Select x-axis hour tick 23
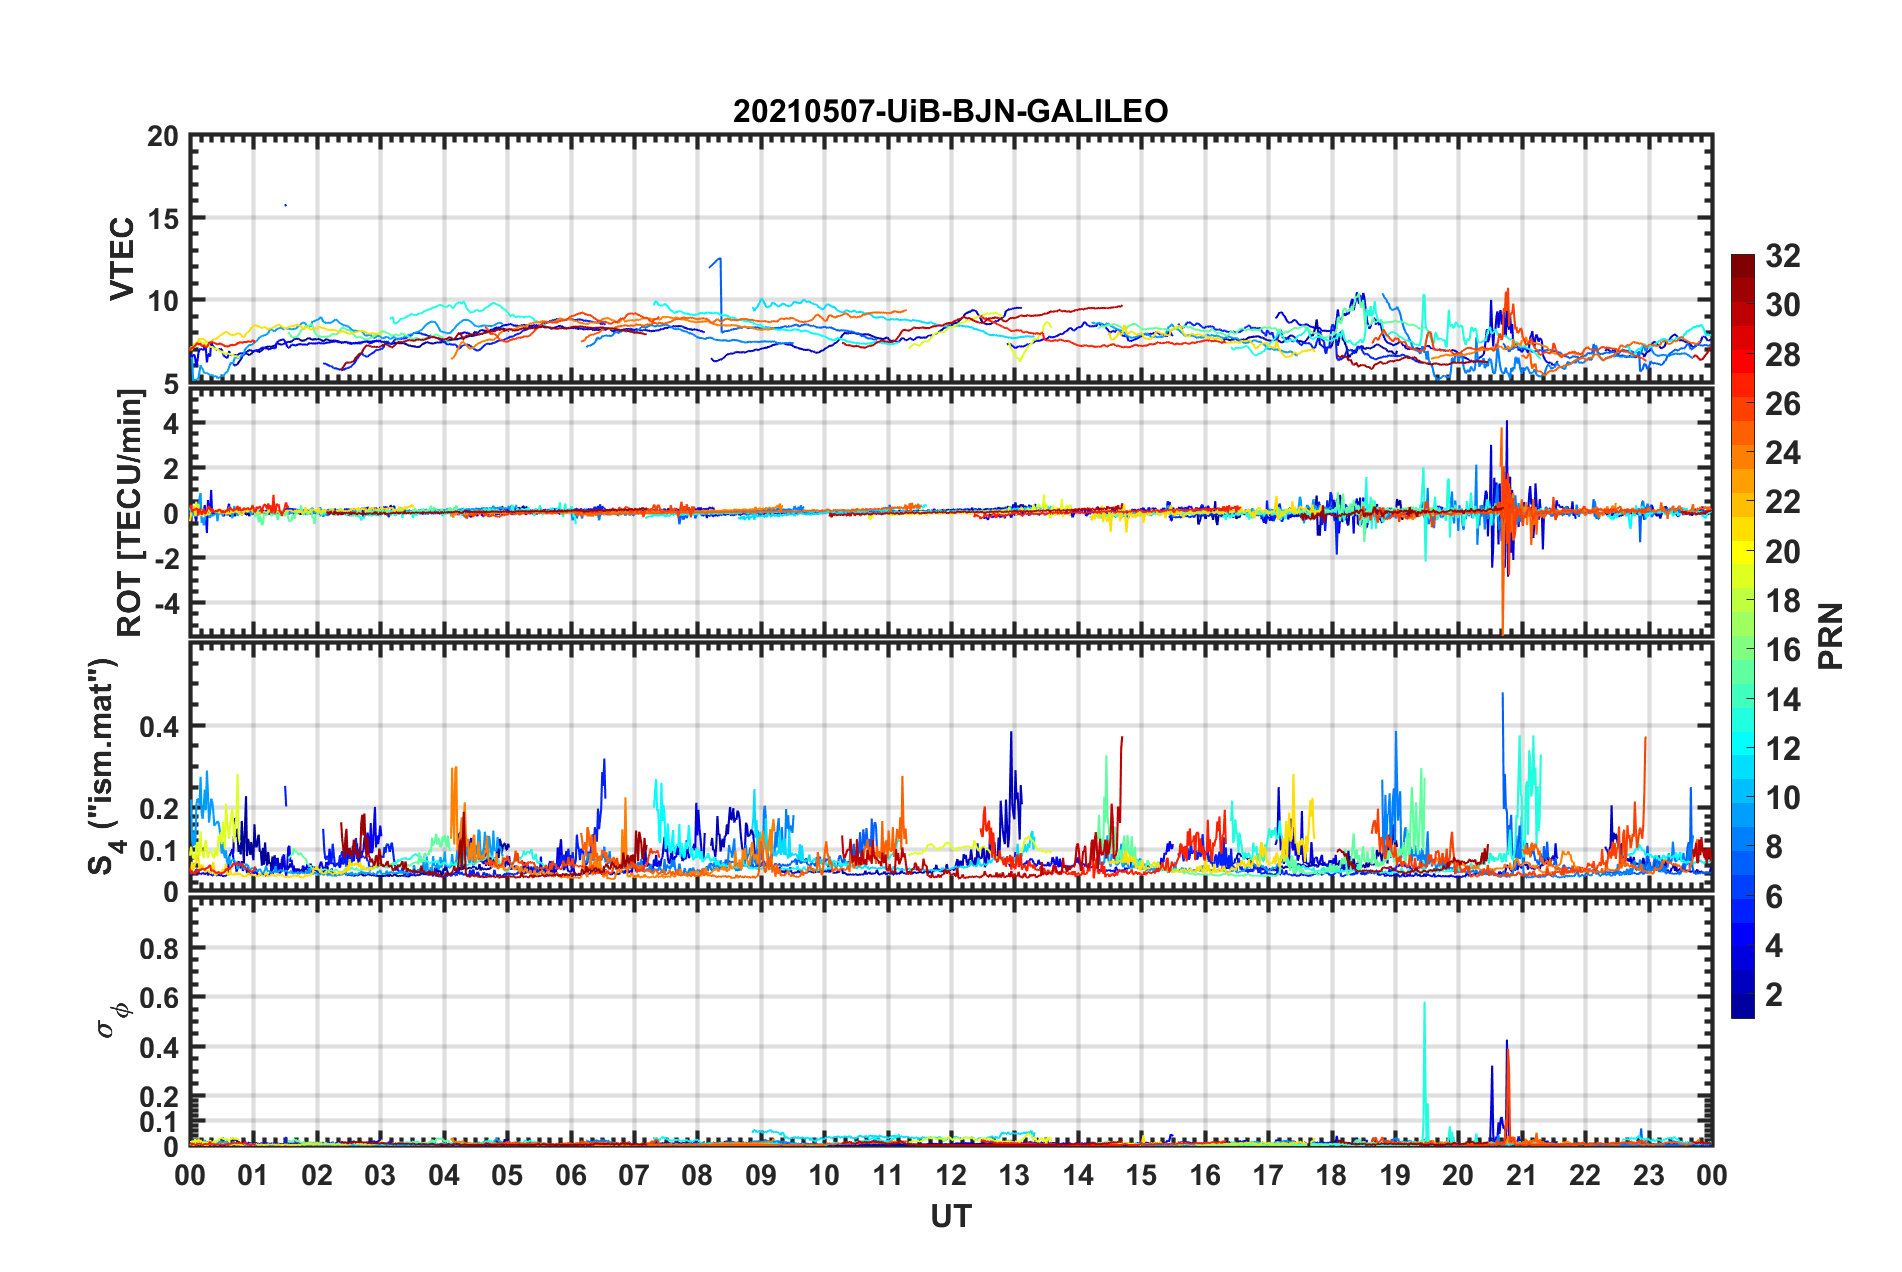 pyautogui.click(x=1649, y=1175)
